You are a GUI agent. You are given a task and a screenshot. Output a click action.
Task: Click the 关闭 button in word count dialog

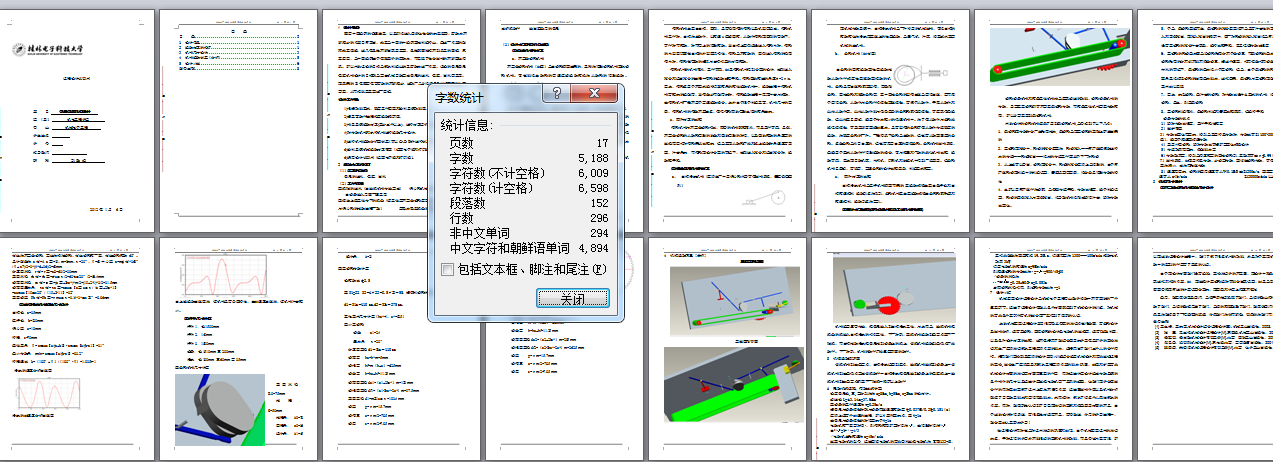573,299
